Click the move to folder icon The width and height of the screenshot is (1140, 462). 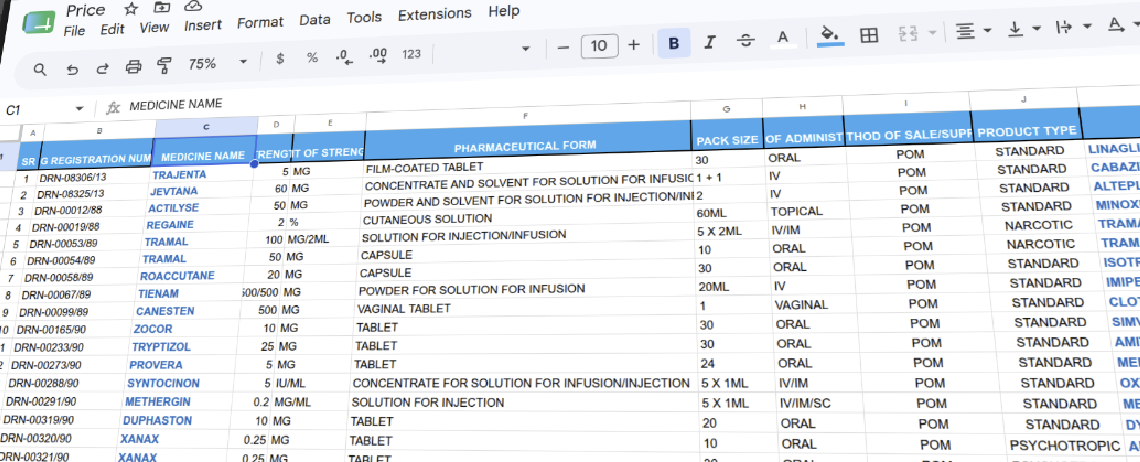tap(162, 8)
